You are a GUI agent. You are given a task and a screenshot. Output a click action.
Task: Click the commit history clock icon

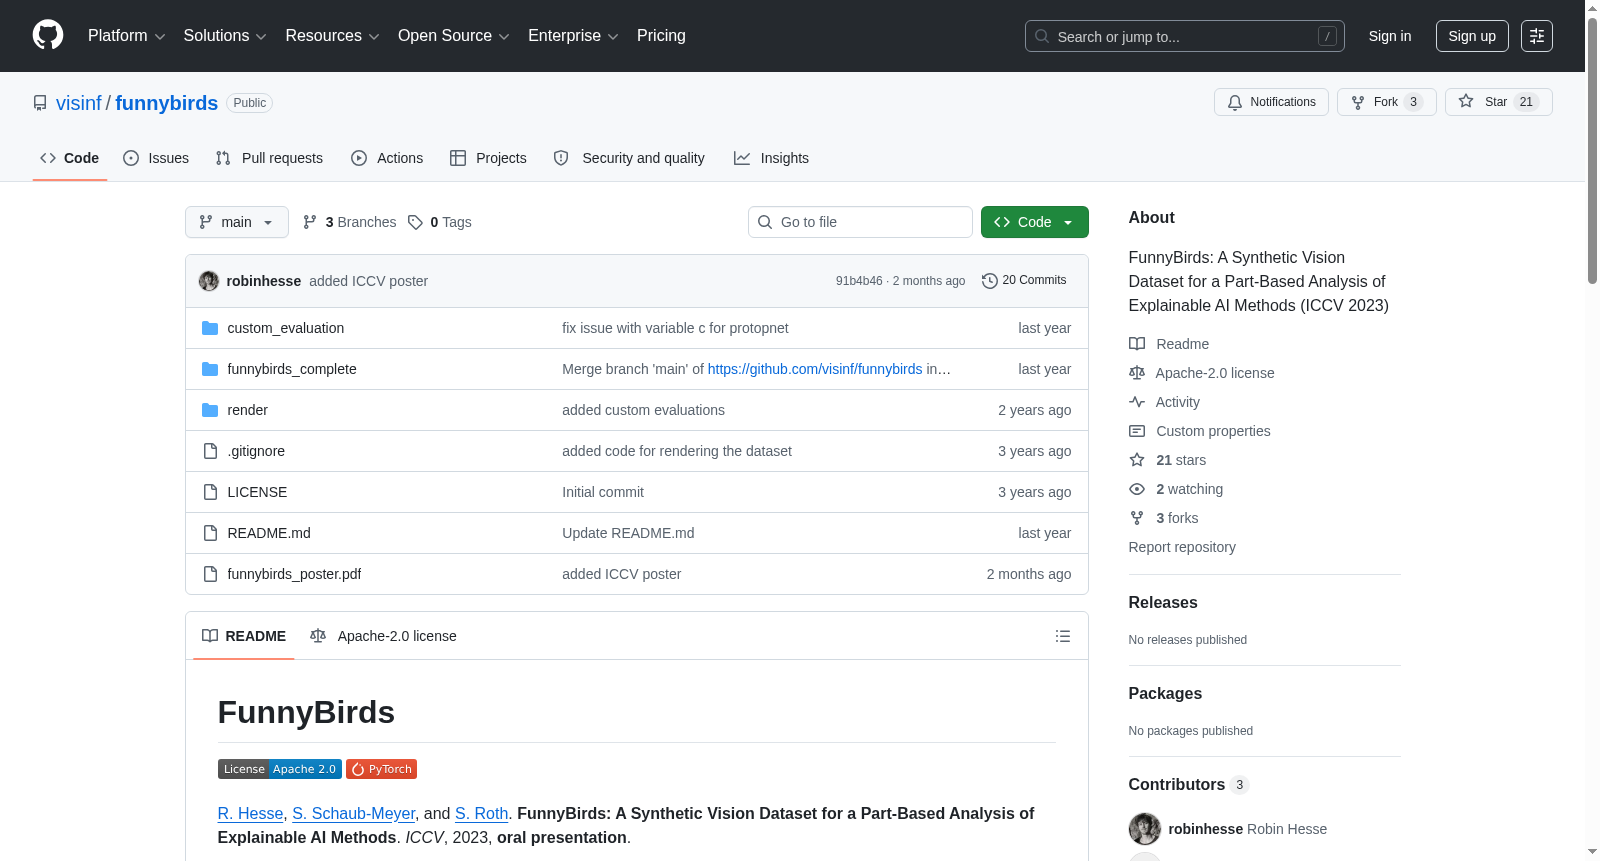click(x=990, y=281)
